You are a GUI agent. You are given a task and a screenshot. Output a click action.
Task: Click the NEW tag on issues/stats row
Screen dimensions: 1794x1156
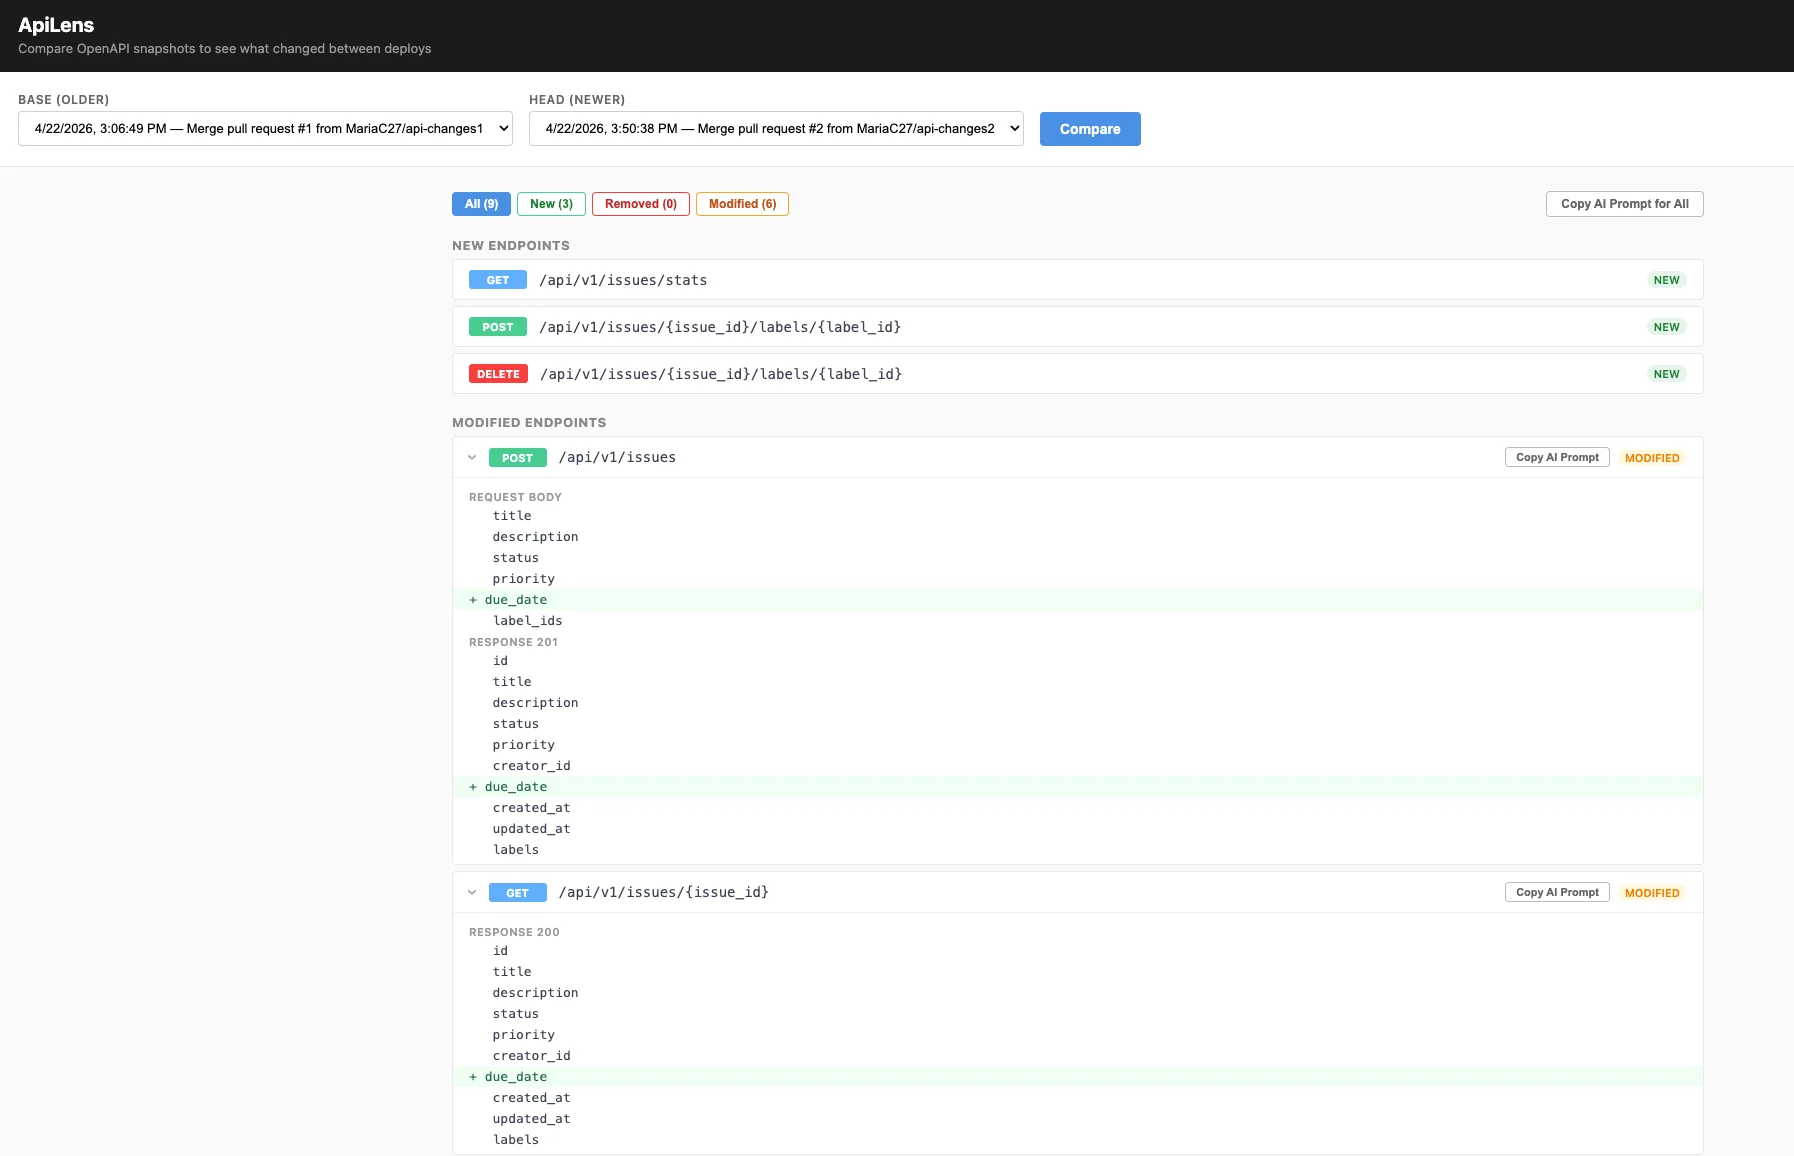[1666, 280]
